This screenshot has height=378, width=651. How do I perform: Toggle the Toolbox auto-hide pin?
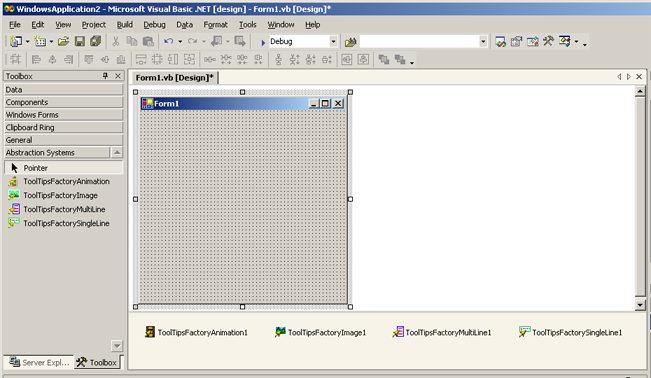(105, 76)
